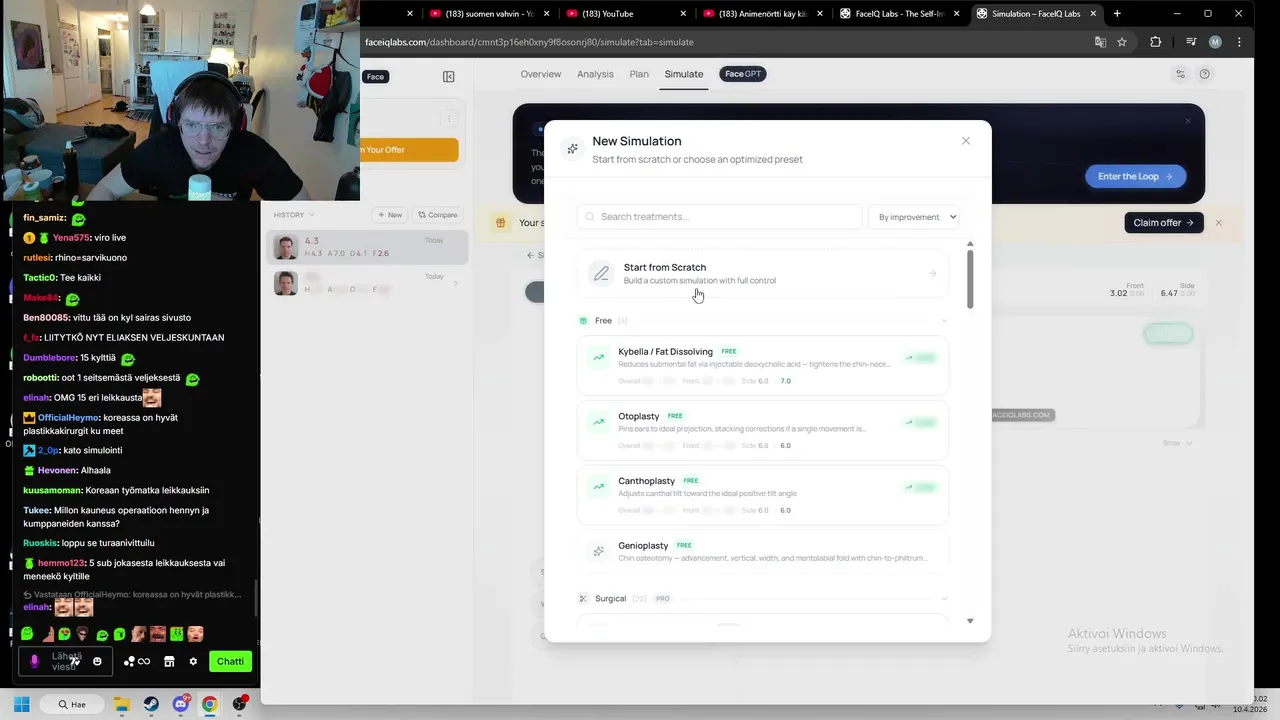Open Steam from the taskbar

point(151,704)
